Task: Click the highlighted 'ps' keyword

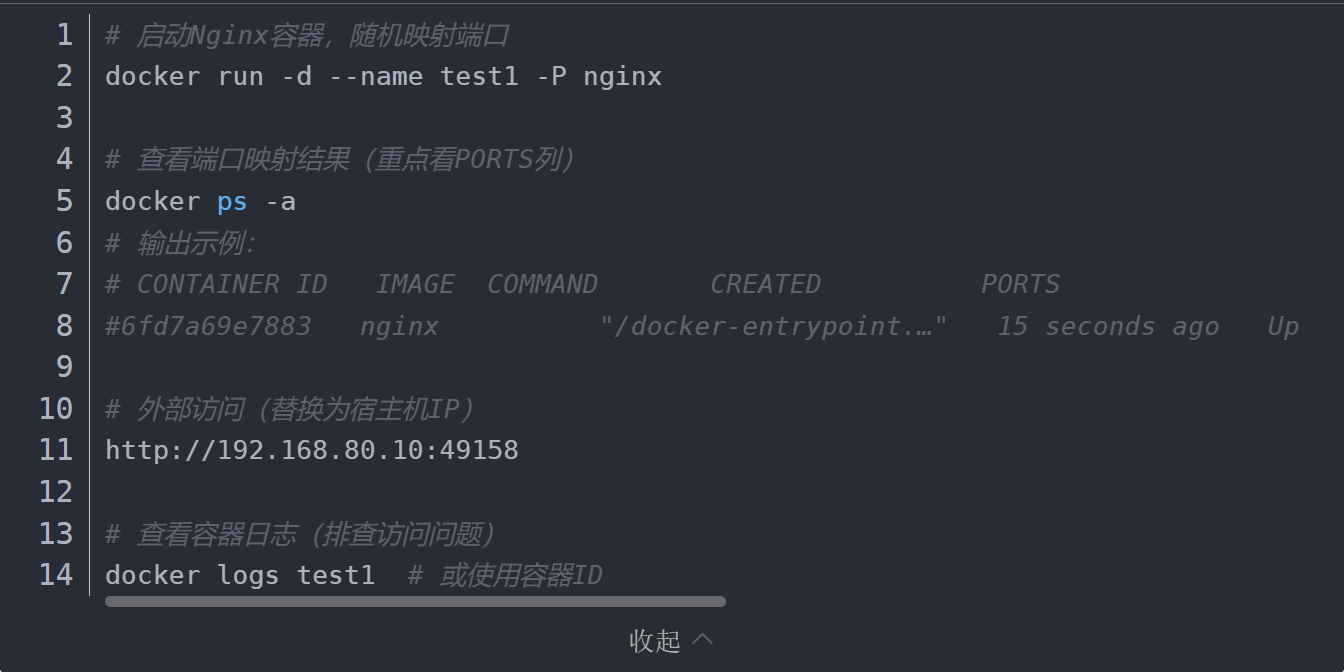Action: click(x=232, y=202)
